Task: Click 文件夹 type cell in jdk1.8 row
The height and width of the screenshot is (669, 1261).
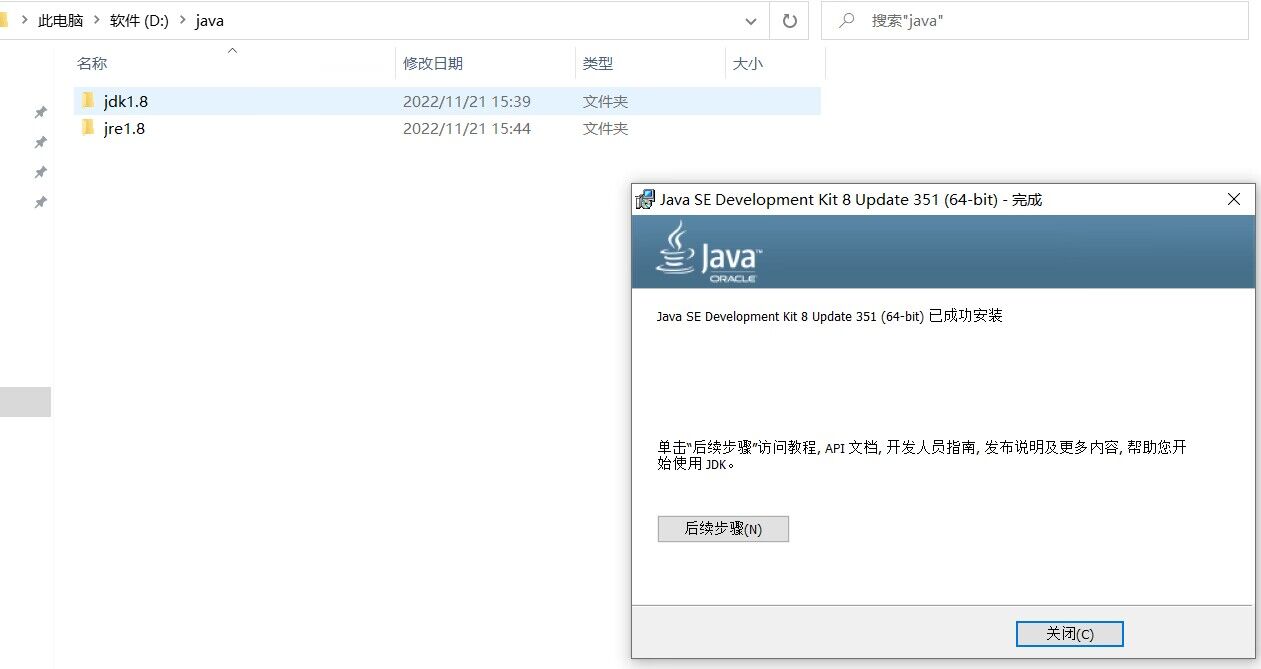Action: point(606,101)
